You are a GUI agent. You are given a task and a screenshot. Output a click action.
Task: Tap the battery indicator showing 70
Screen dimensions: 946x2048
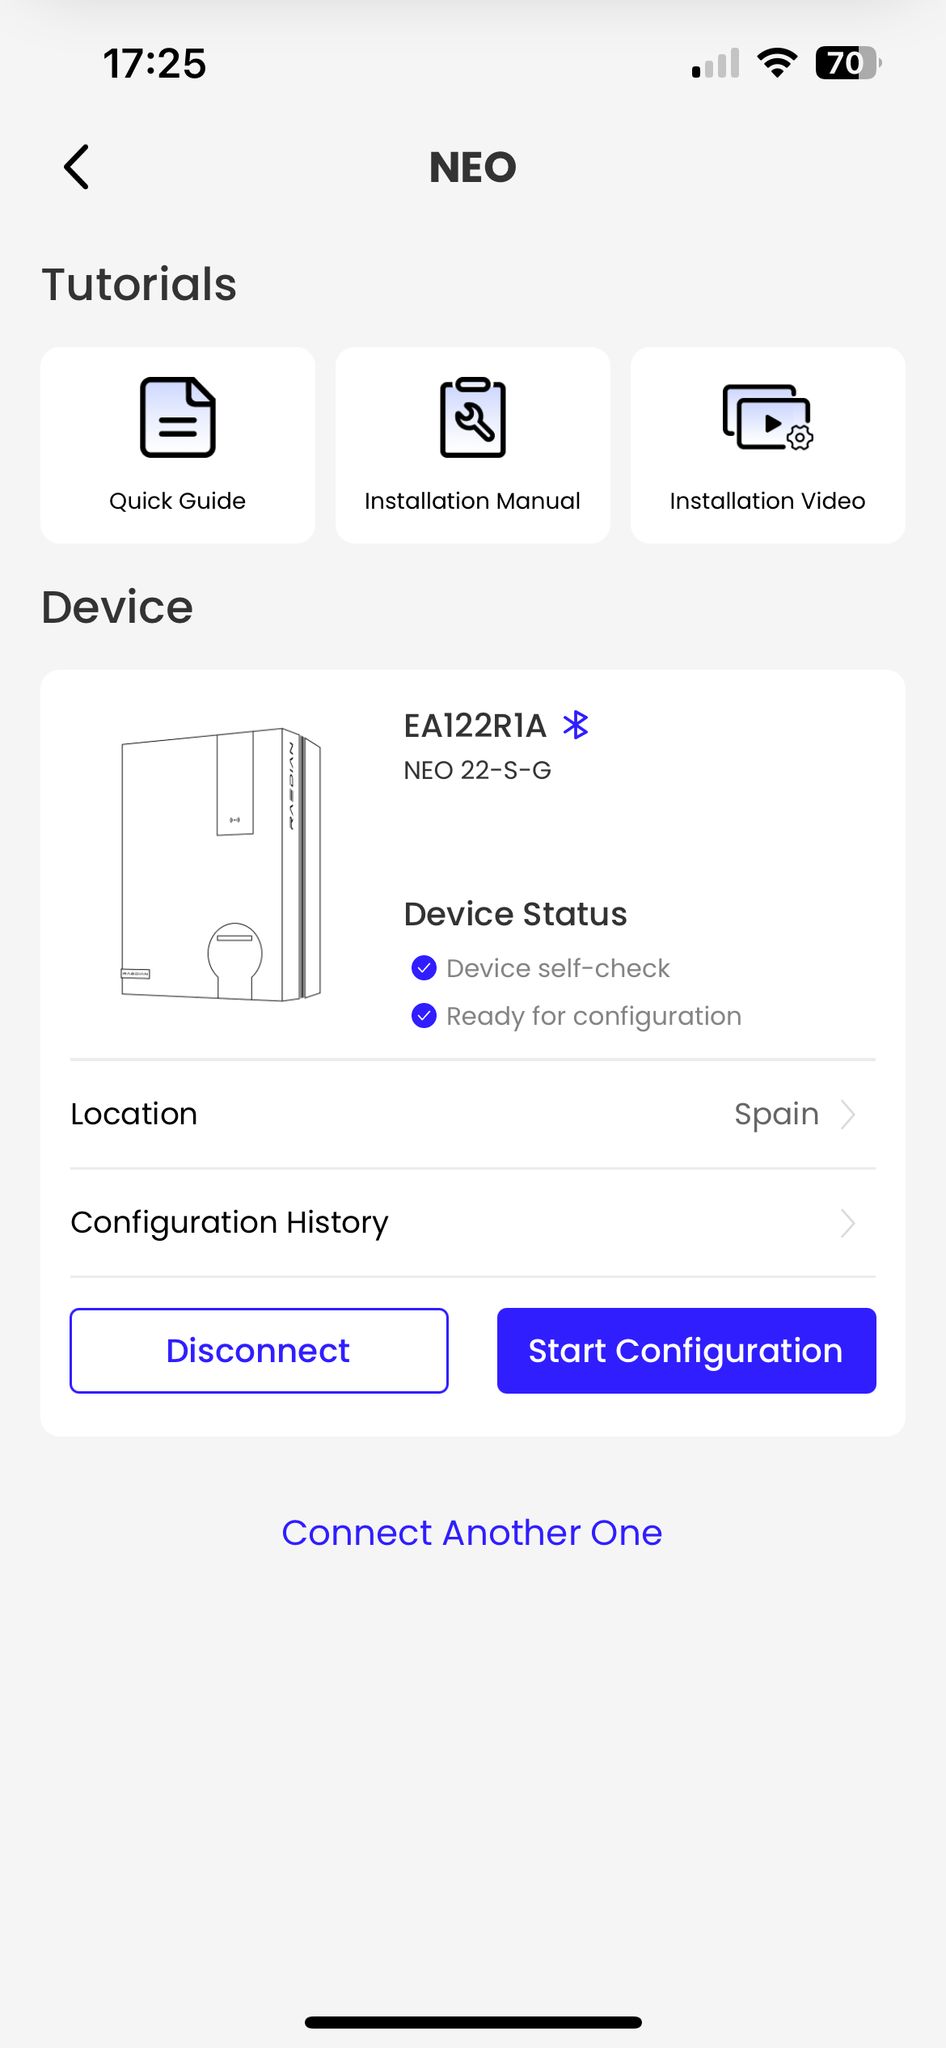[845, 63]
